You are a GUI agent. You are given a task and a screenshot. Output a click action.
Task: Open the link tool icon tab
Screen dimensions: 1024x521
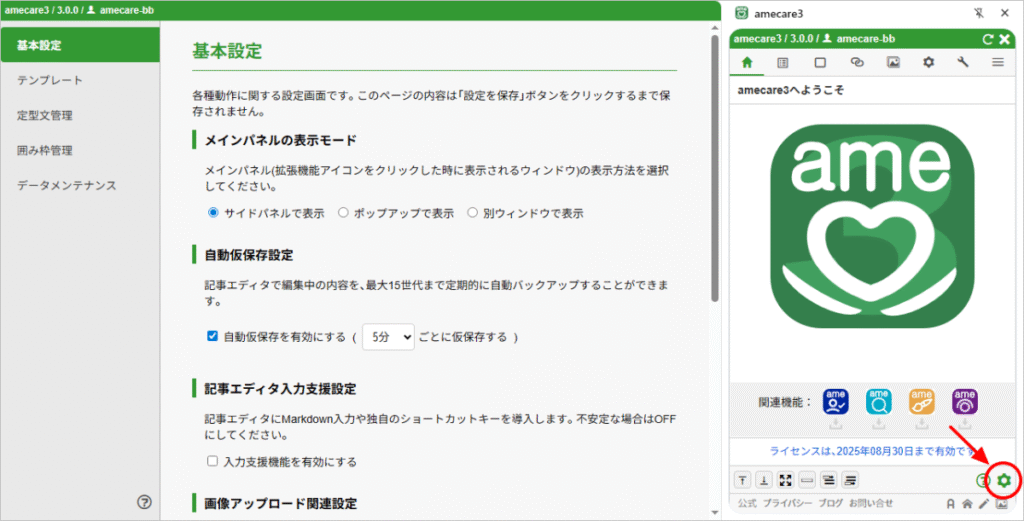click(x=856, y=62)
